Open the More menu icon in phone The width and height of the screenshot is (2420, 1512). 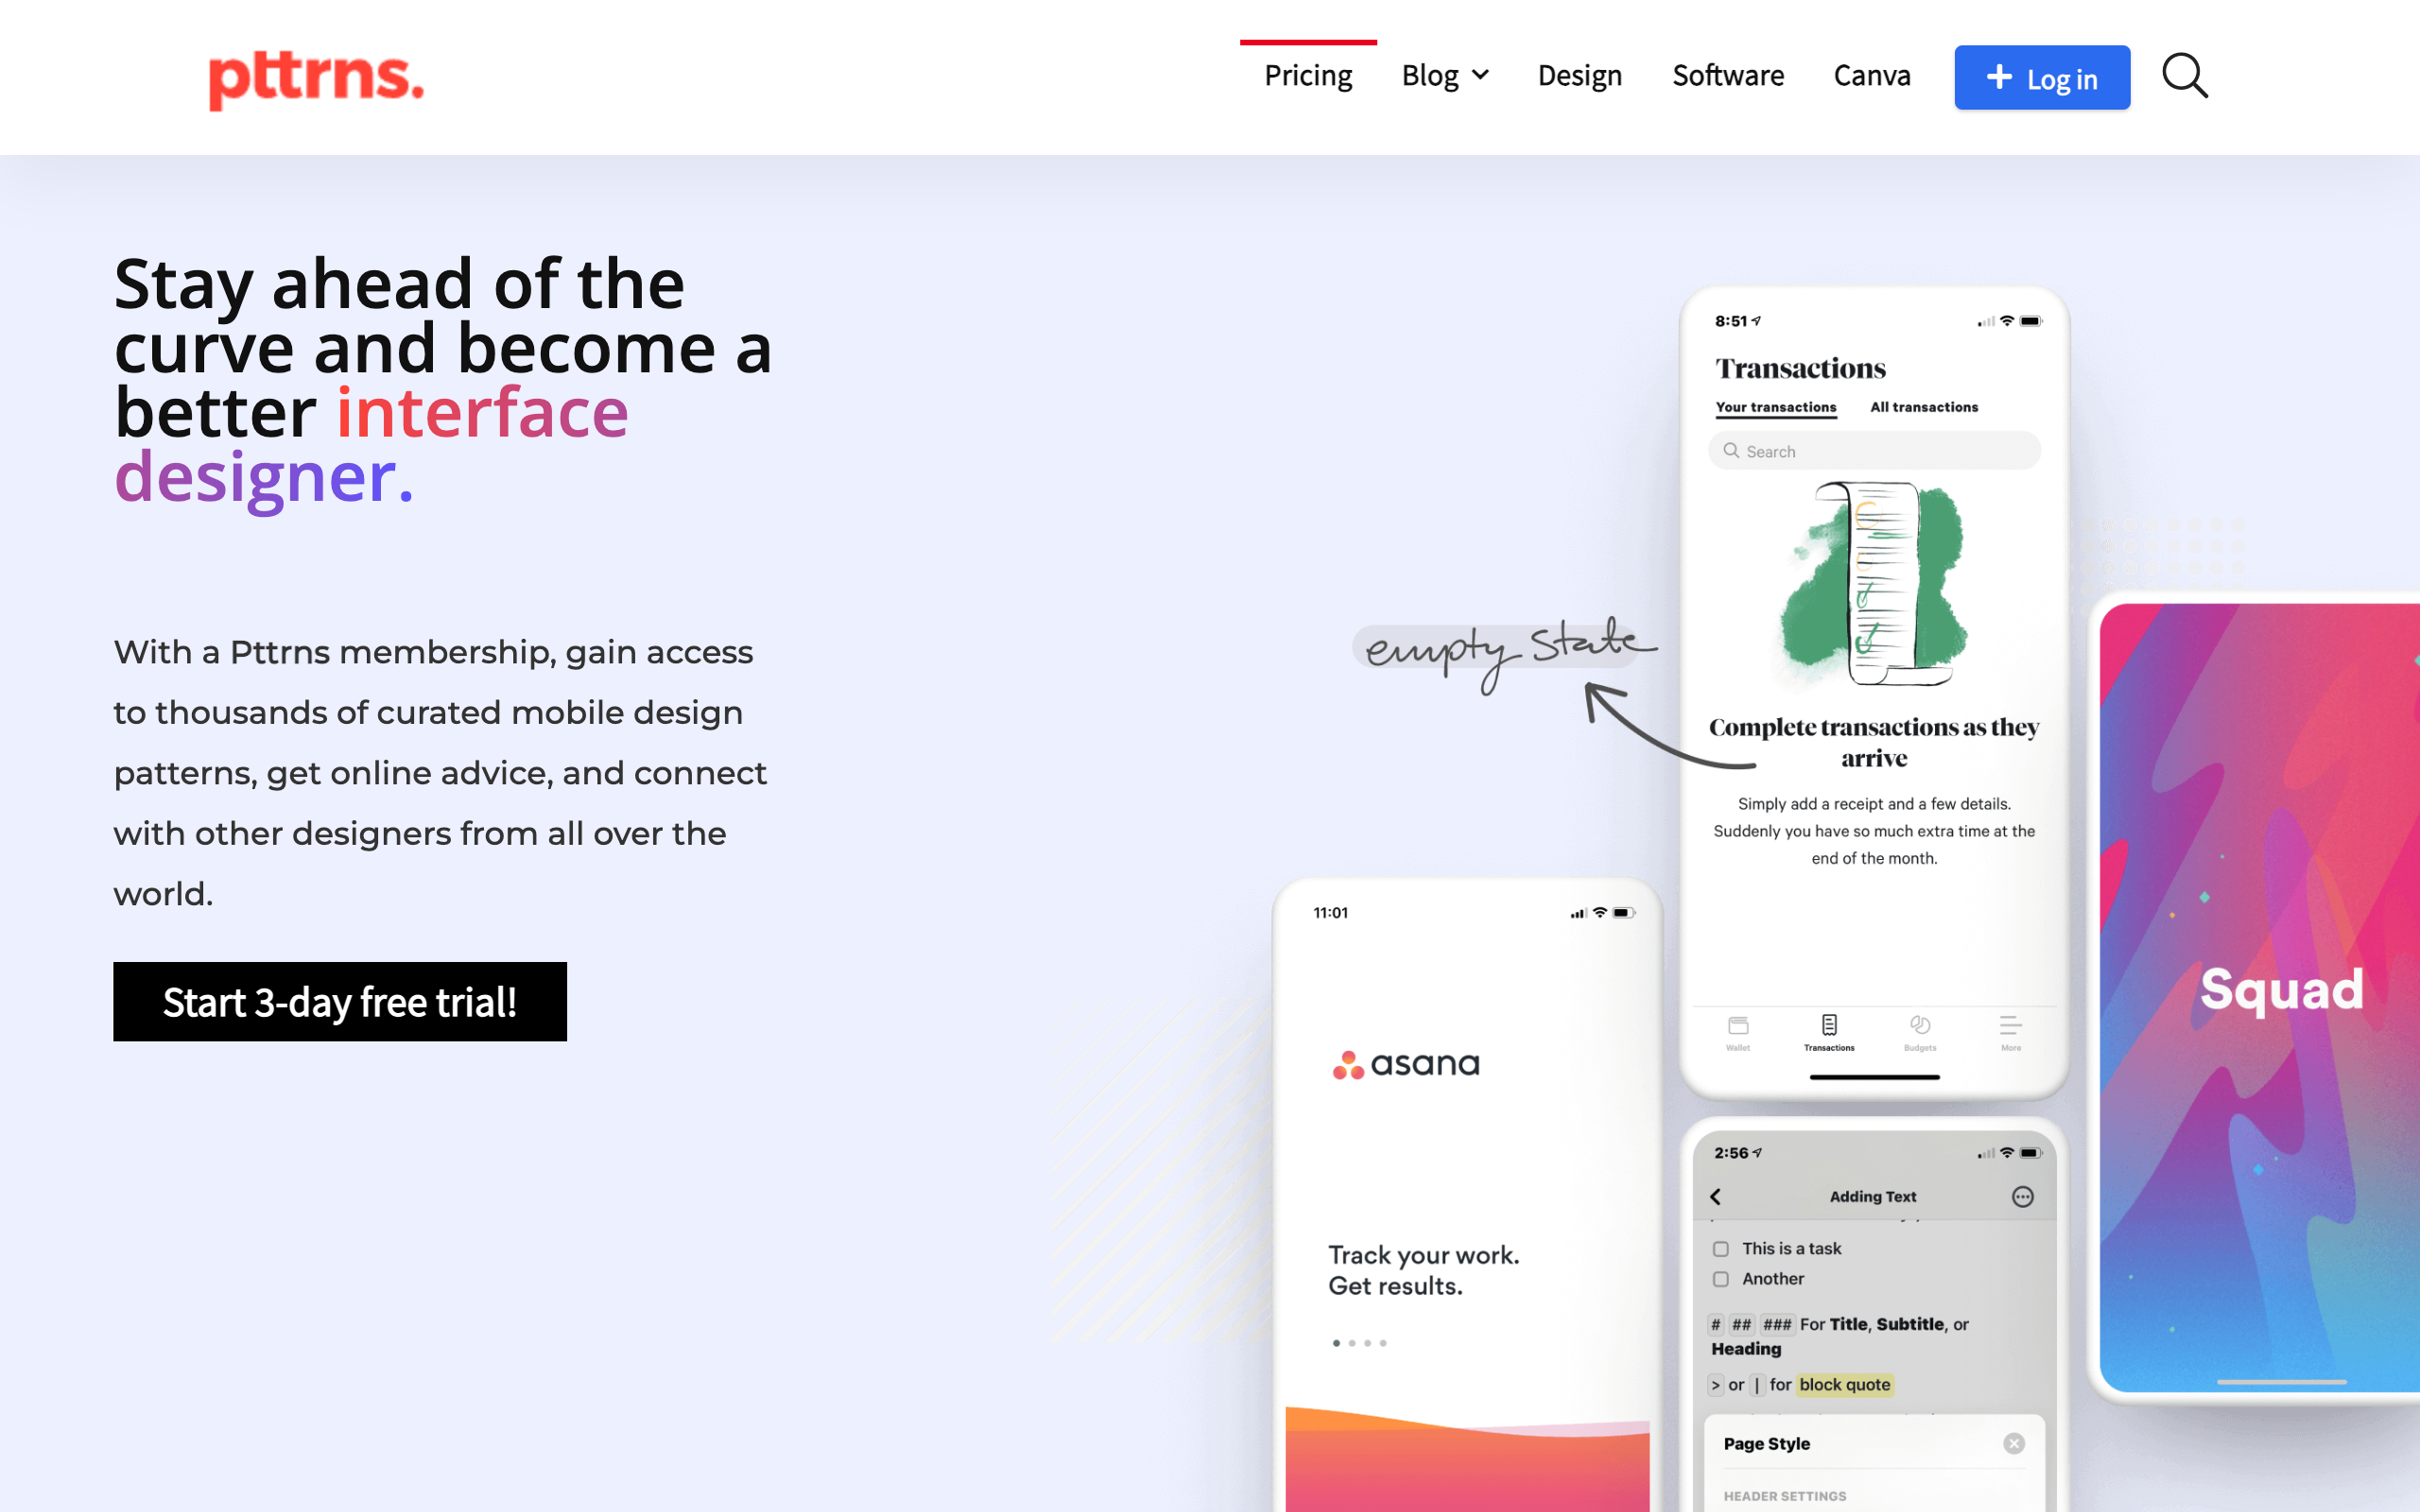(2011, 1027)
